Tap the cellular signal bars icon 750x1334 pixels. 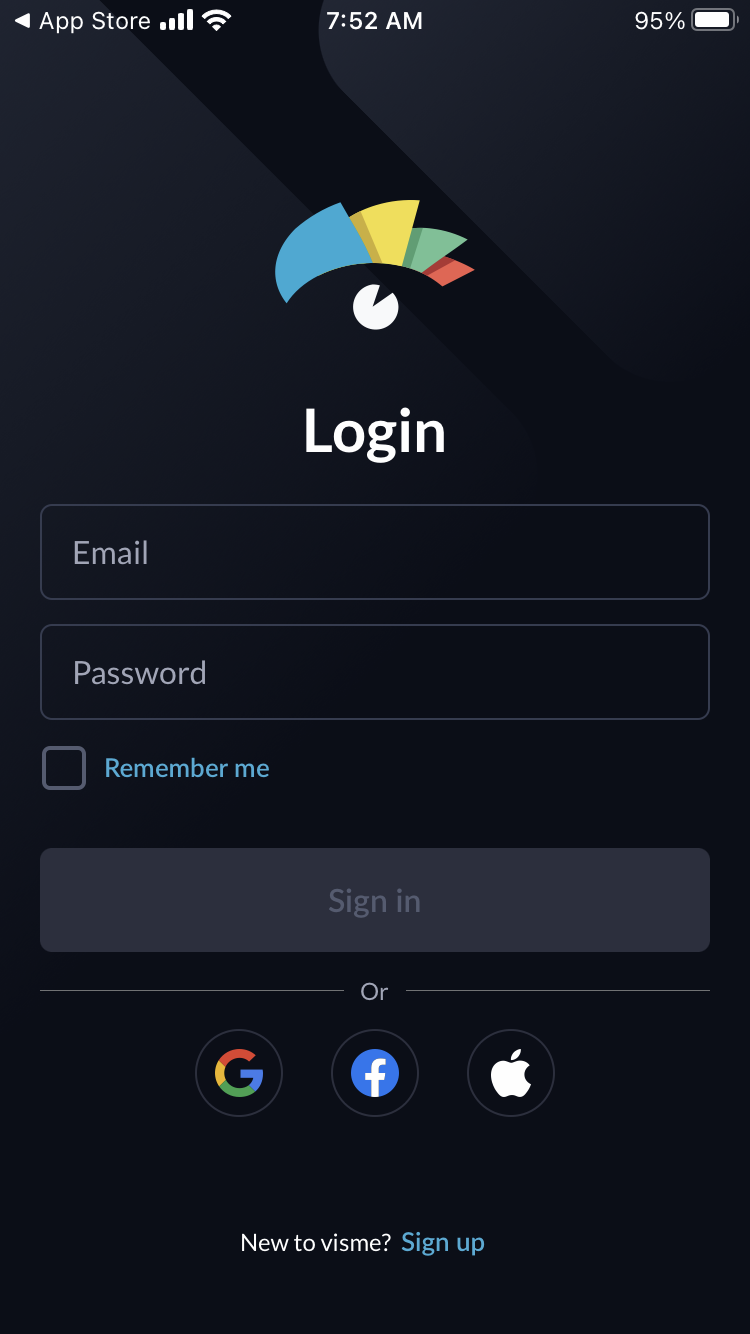(176, 20)
